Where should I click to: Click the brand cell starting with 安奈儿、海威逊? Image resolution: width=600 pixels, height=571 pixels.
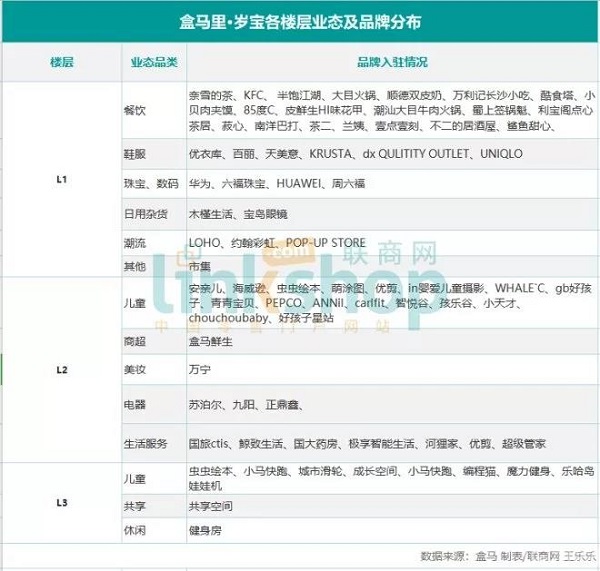pyautogui.click(x=392, y=303)
